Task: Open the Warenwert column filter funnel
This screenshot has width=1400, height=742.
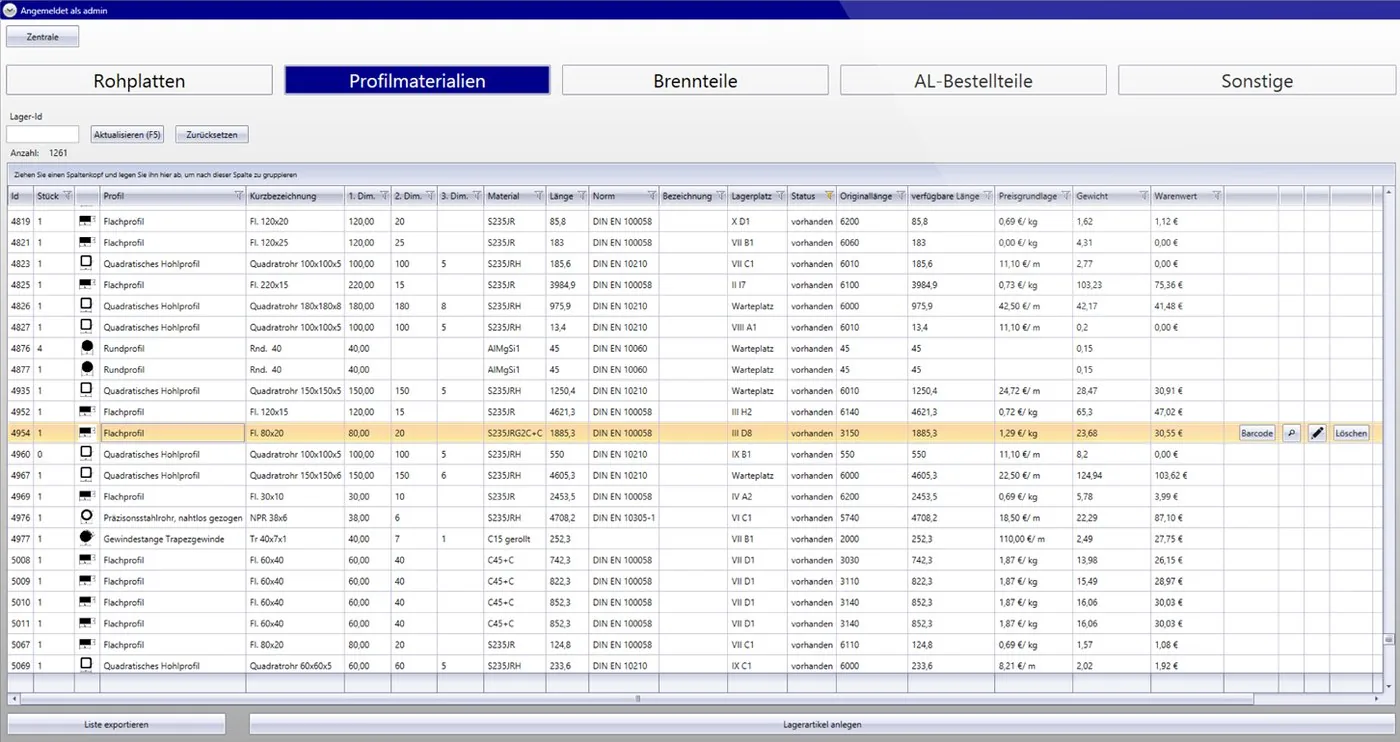Action: click(x=1215, y=196)
